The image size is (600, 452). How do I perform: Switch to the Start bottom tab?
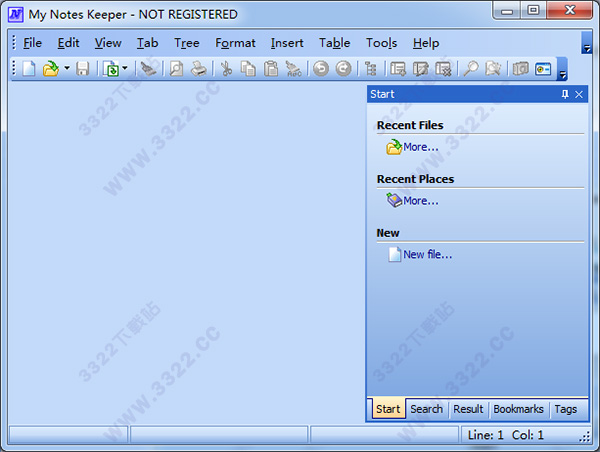coord(388,409)
